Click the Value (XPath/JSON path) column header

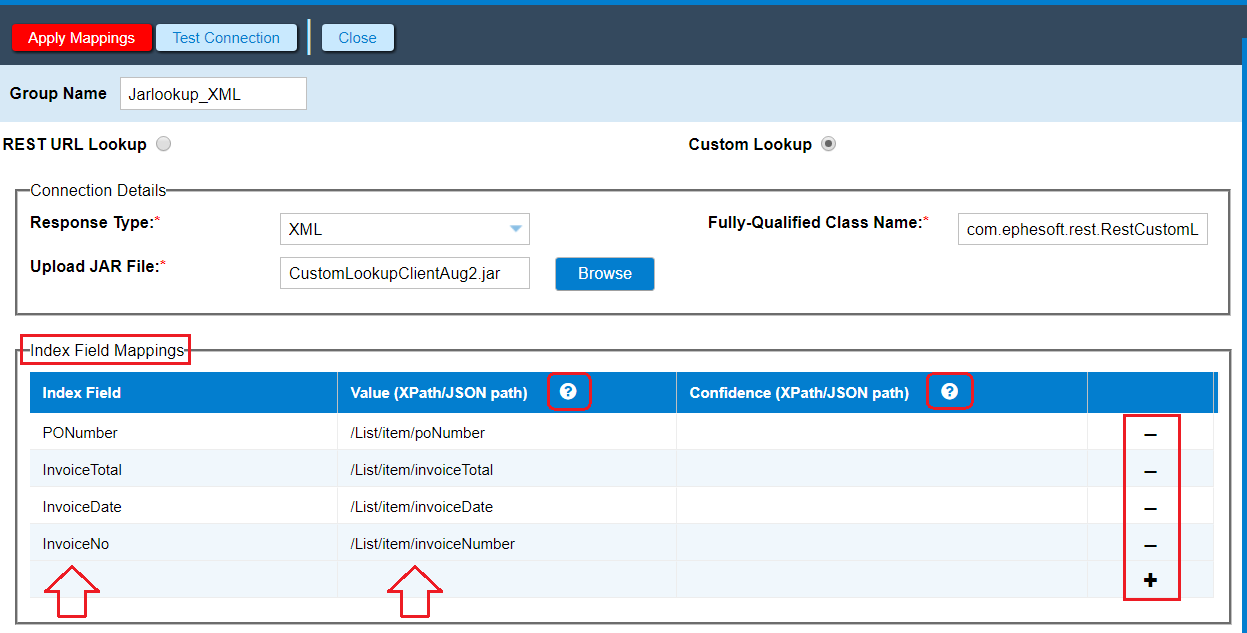click(x=507, y=393)
